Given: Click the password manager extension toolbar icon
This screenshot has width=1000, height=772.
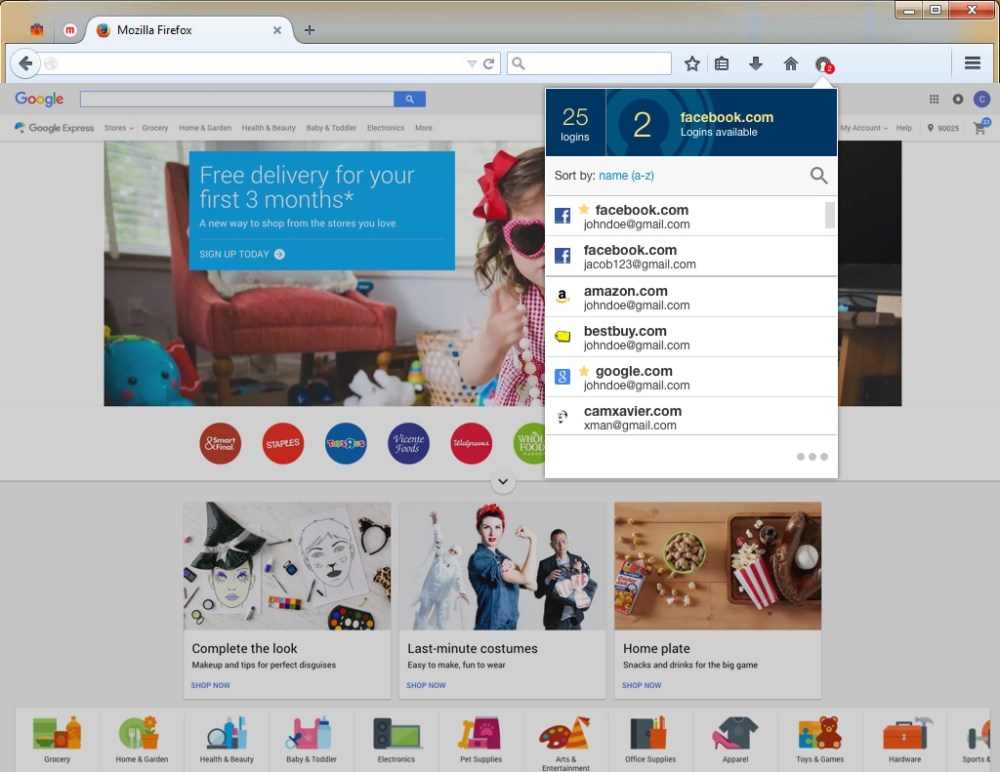Looking at the screenshot, I should (823, 64).
